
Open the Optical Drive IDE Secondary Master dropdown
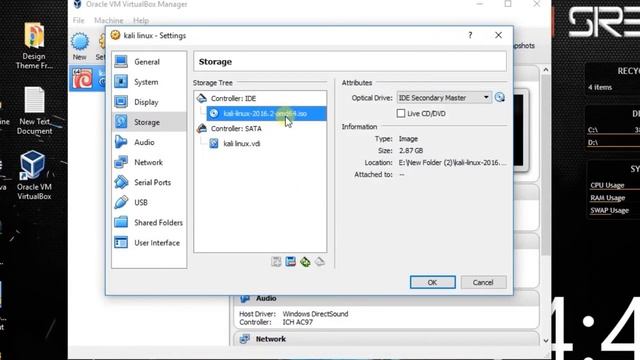point(444,98)
